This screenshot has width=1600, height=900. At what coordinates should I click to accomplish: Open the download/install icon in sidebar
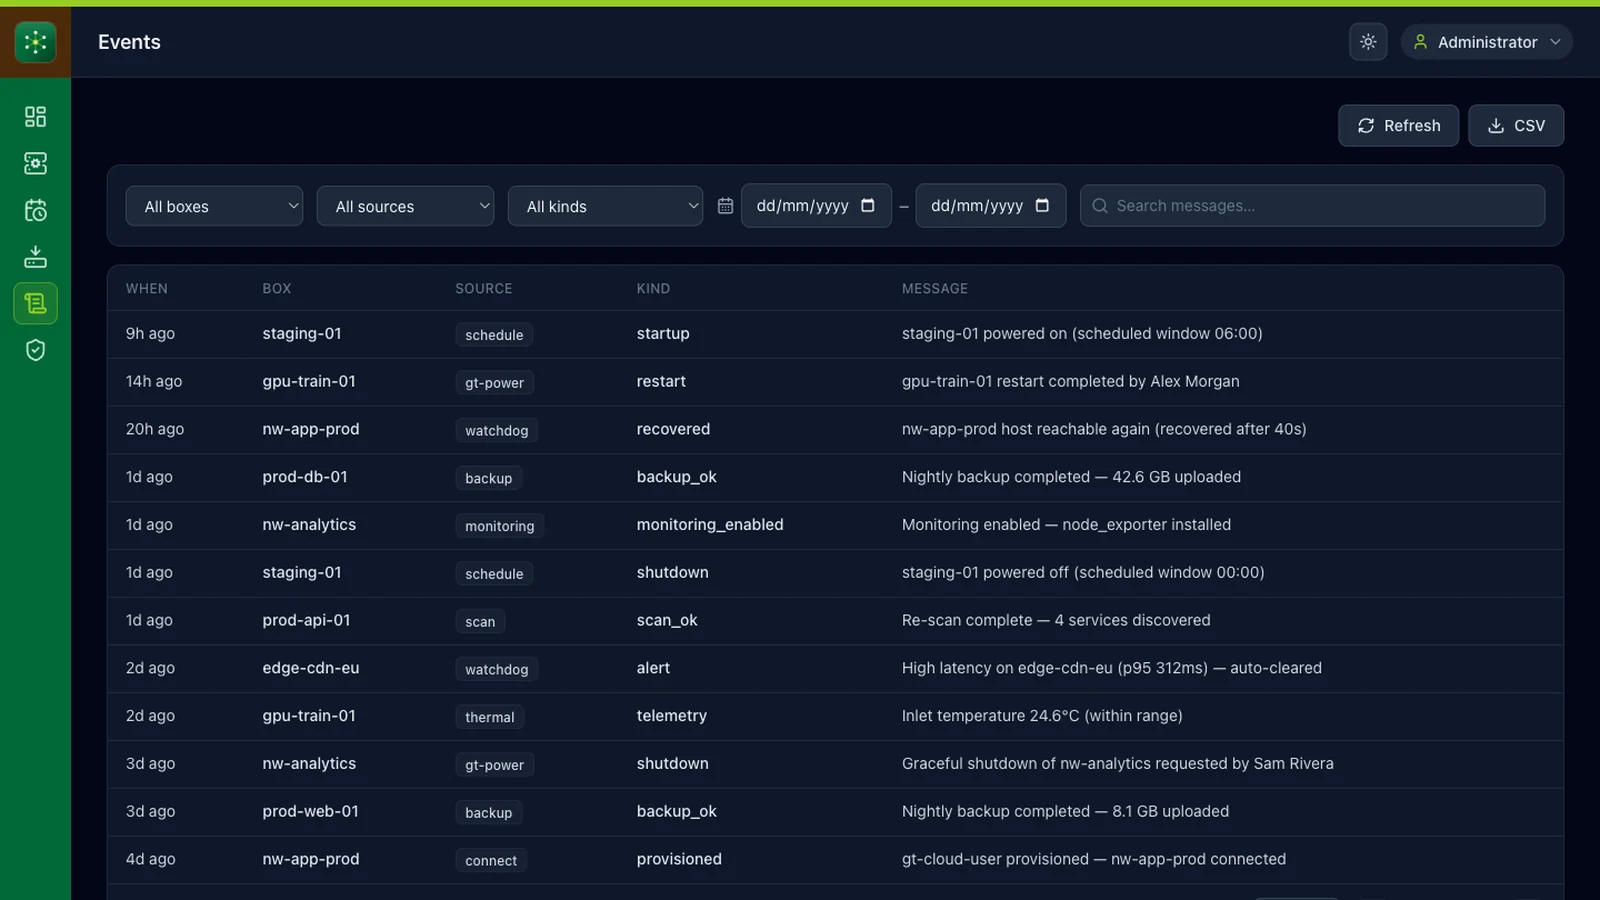(35, 257)
